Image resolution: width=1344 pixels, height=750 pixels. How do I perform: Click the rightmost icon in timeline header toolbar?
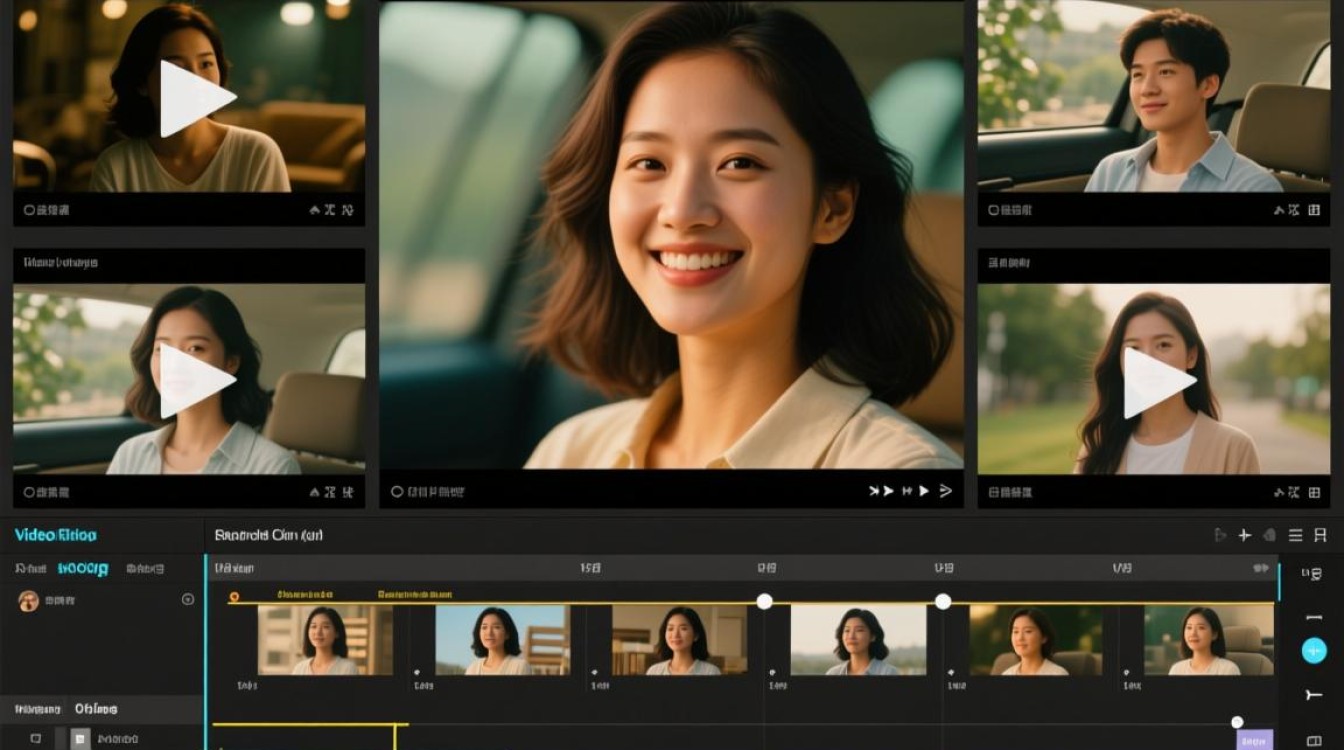1322,535
